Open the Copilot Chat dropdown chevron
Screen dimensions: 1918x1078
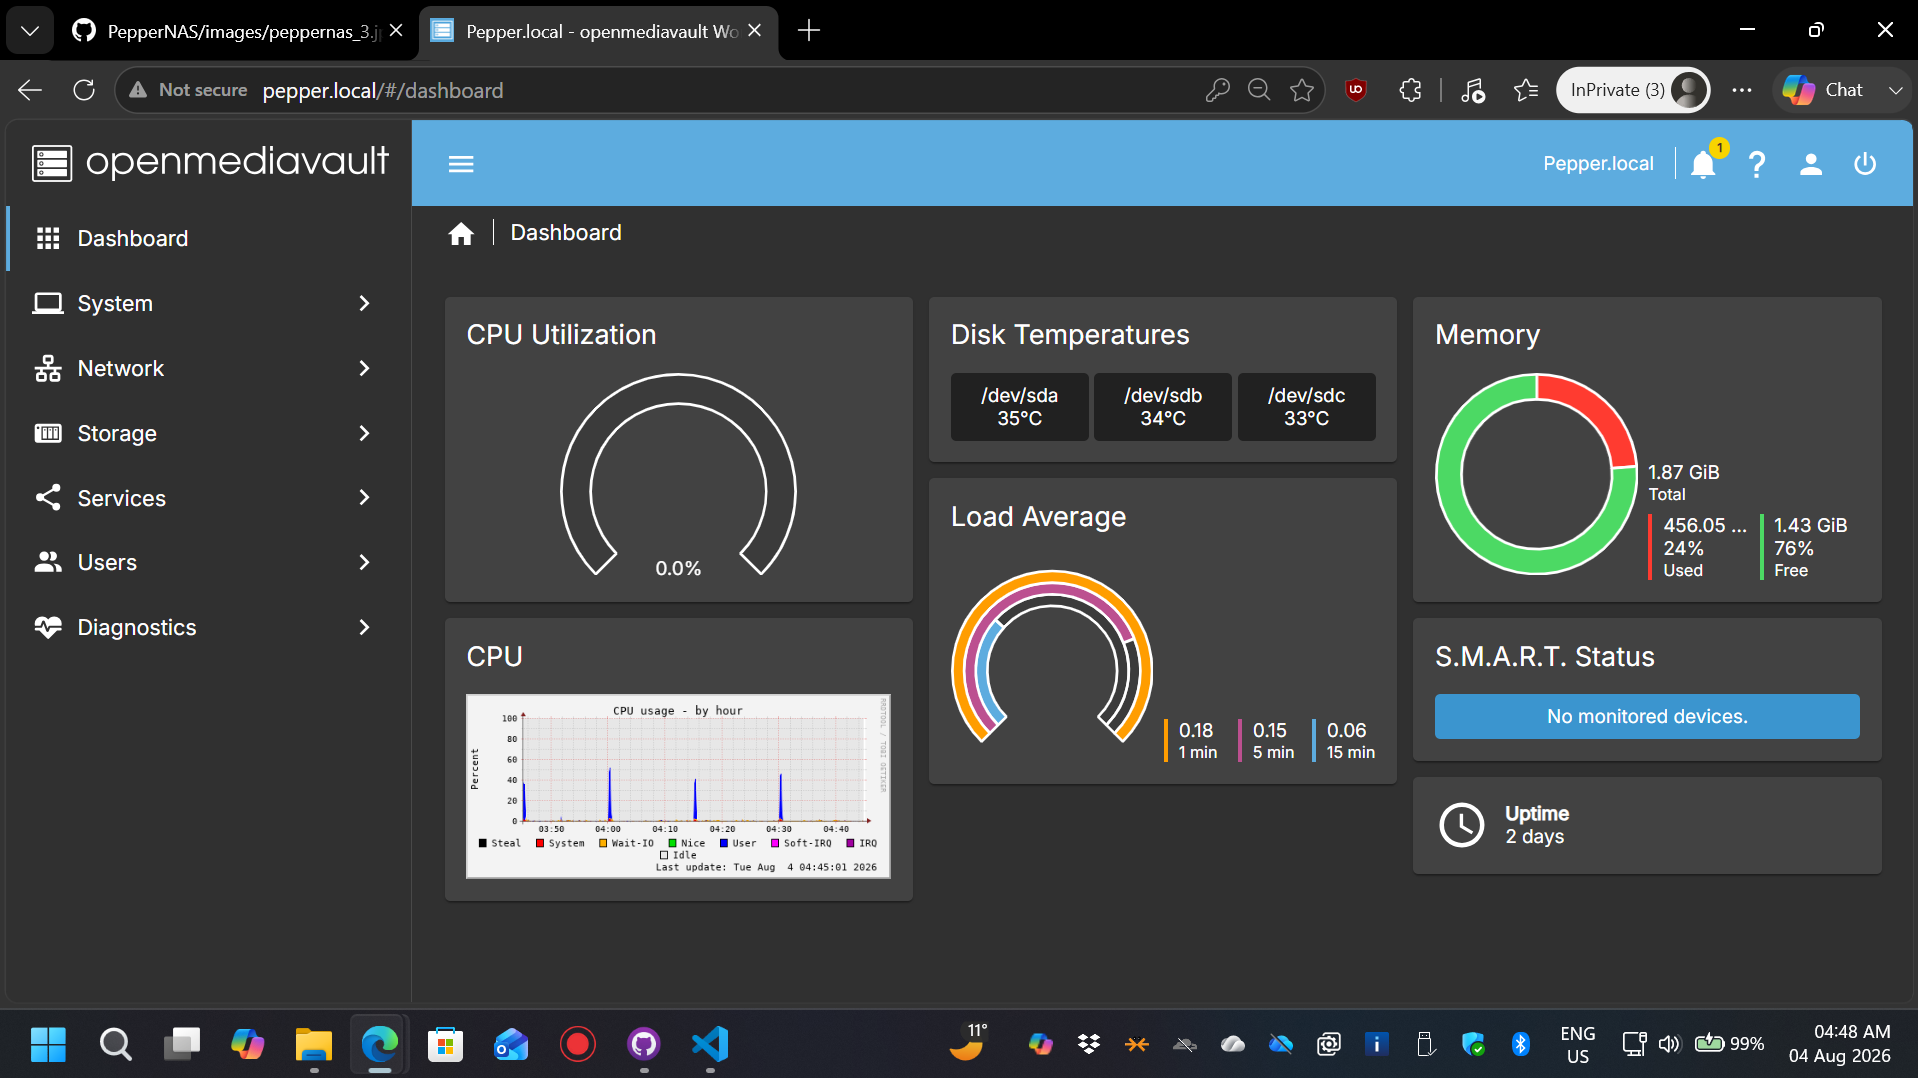coord(1895,90)
